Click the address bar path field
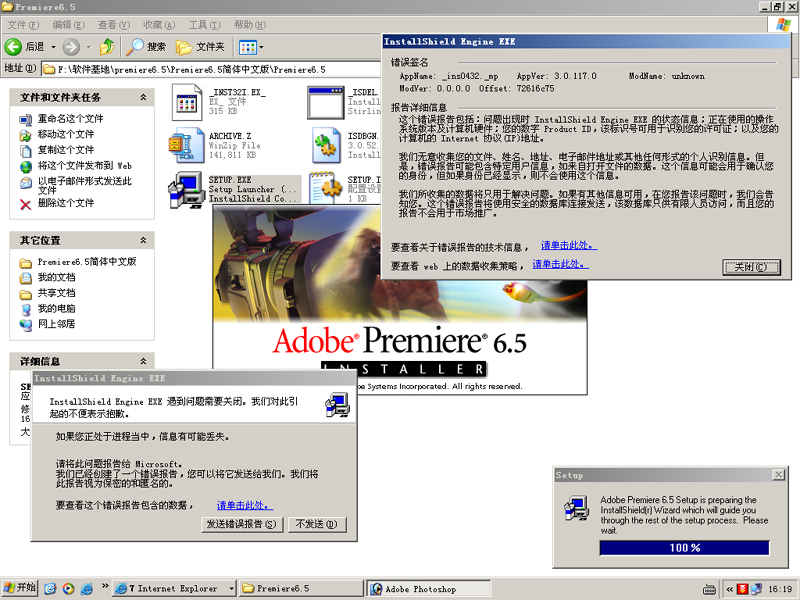Image resolution: width=800 pixels, height=600 pixels. [x=211, y=69]
